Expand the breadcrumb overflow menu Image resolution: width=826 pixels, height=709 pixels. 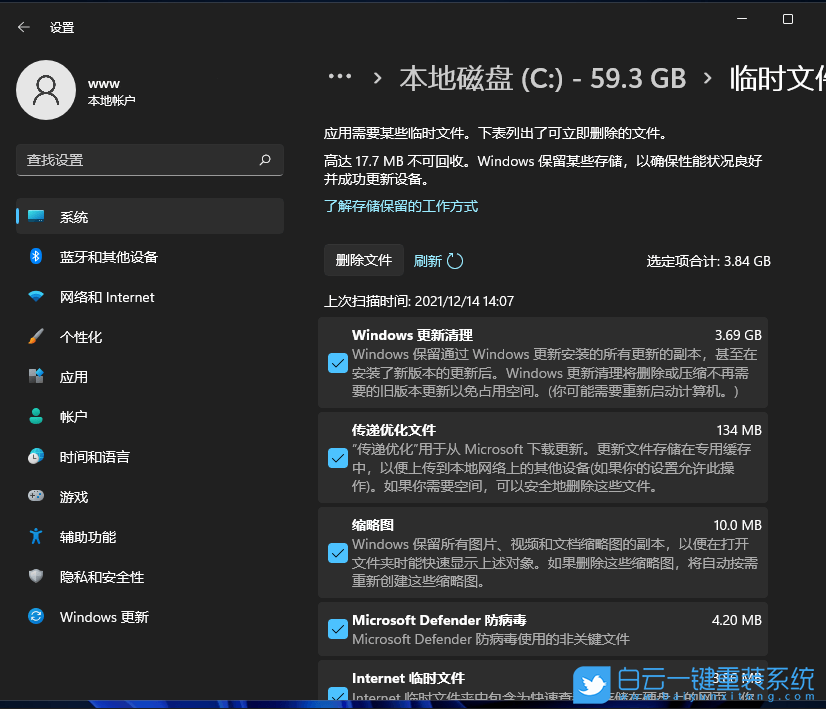tap(340, 76)
